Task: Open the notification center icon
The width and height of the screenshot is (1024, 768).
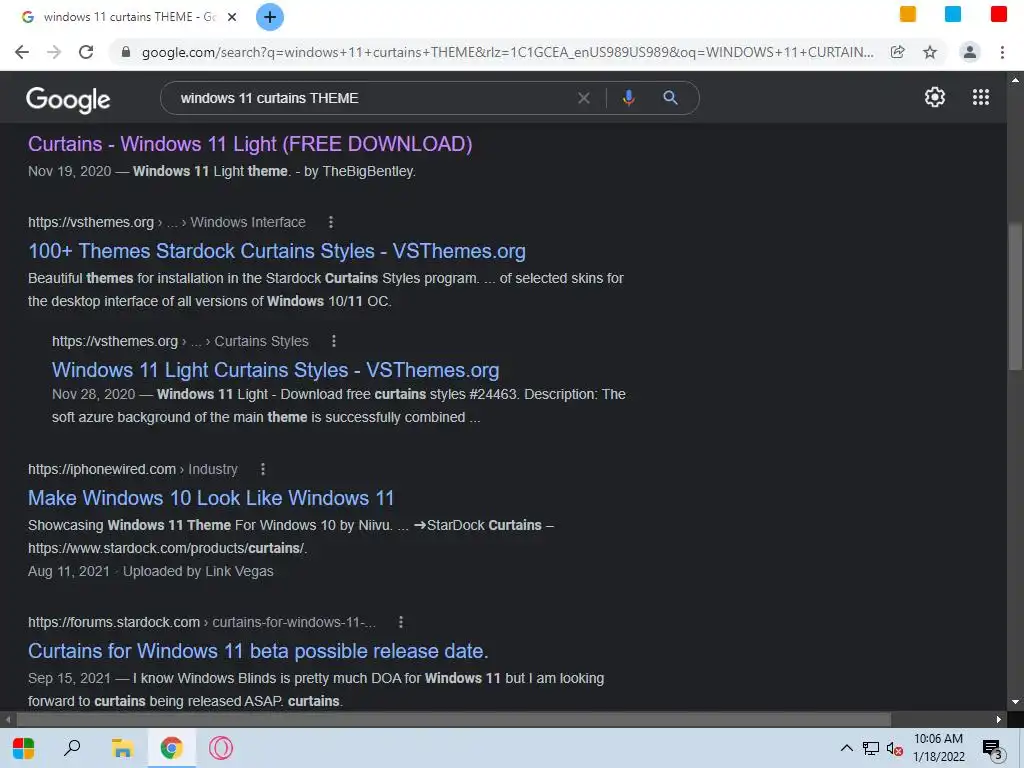Action: 993,750
